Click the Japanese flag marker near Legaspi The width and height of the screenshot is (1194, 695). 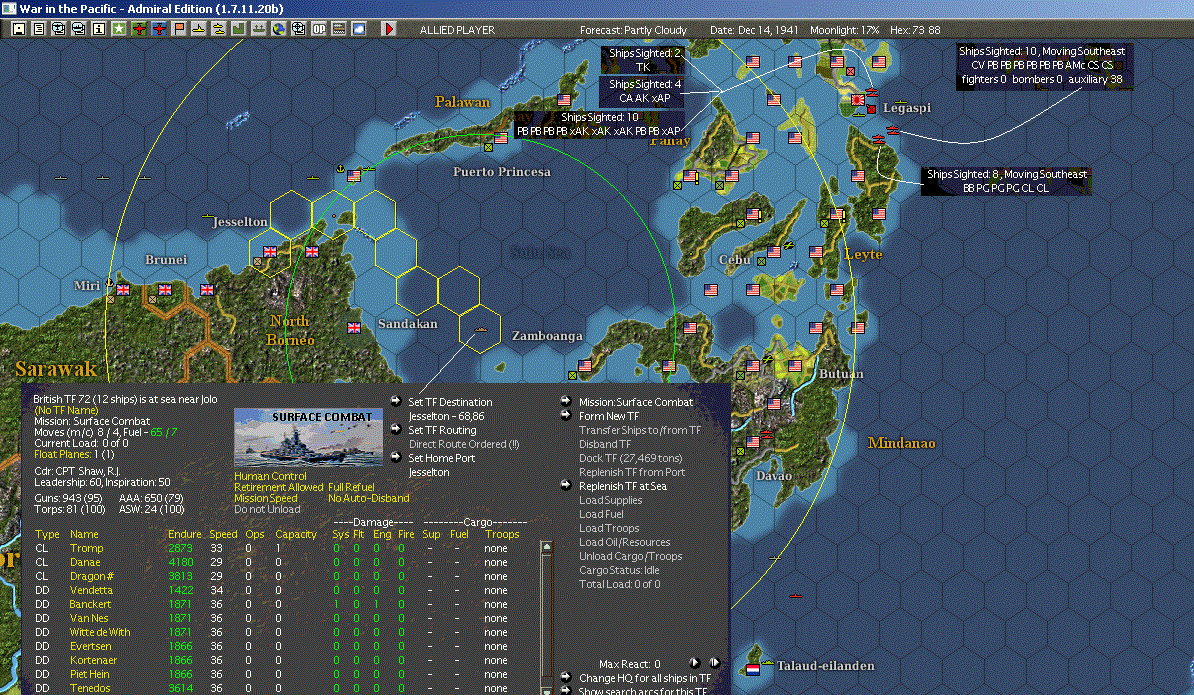point(857,100)
